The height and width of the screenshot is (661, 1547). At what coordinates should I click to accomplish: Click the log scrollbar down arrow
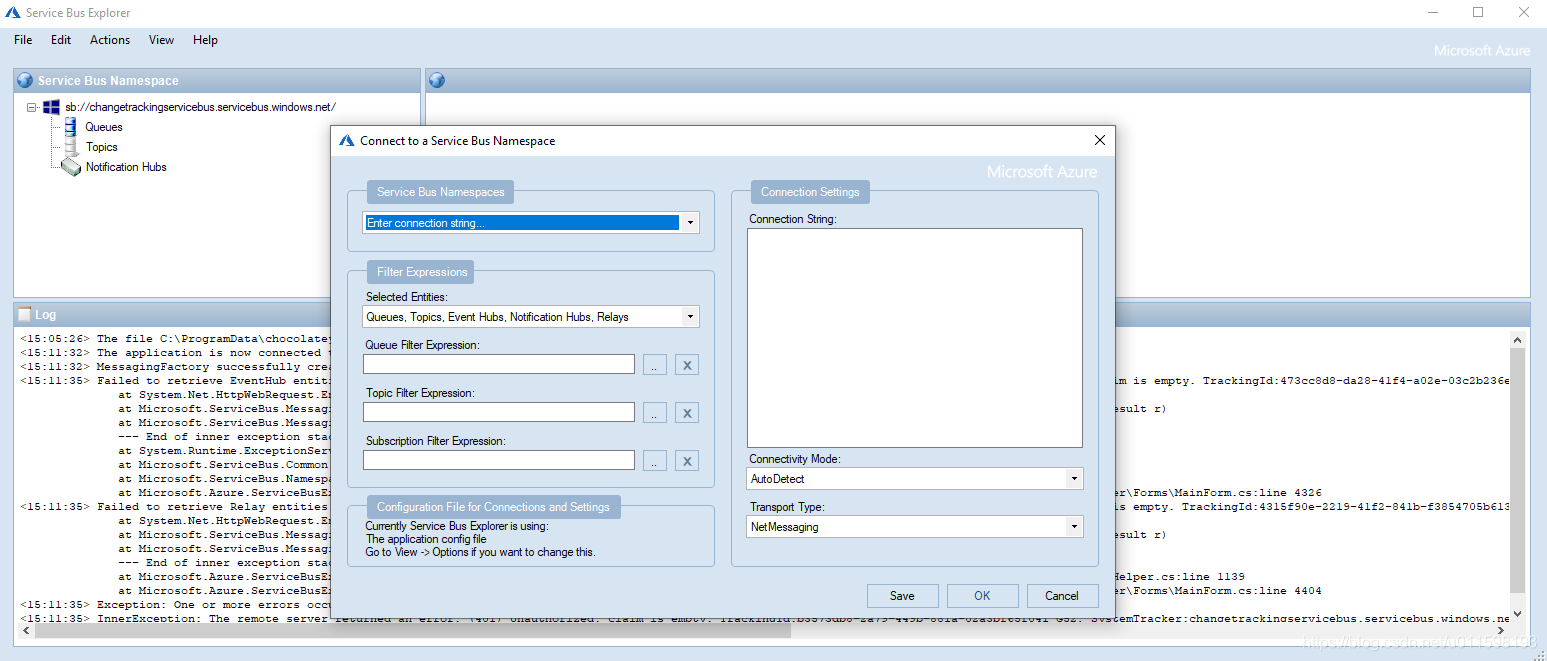coord(1517,614)
